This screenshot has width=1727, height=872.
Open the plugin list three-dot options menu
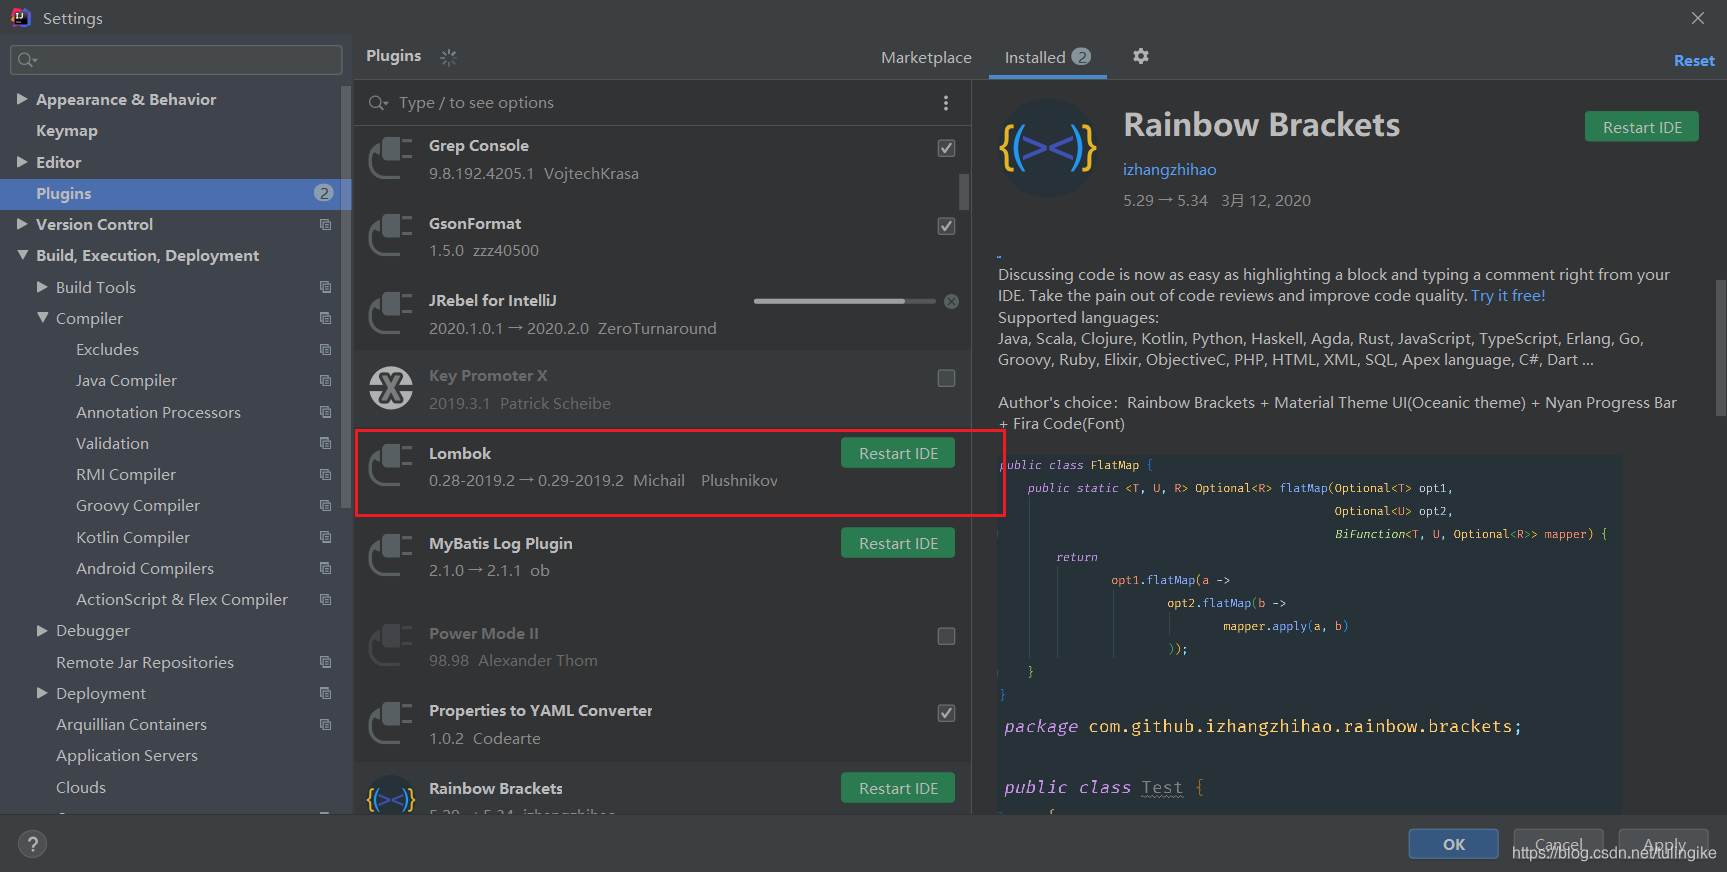946,103
